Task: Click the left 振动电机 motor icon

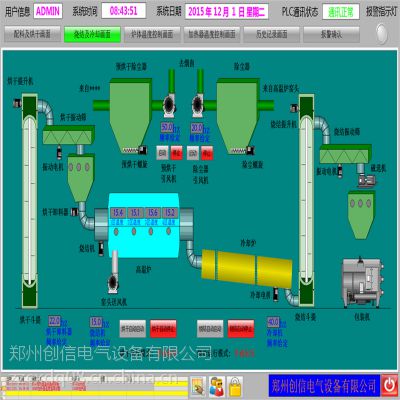Action: coord(59,152)
